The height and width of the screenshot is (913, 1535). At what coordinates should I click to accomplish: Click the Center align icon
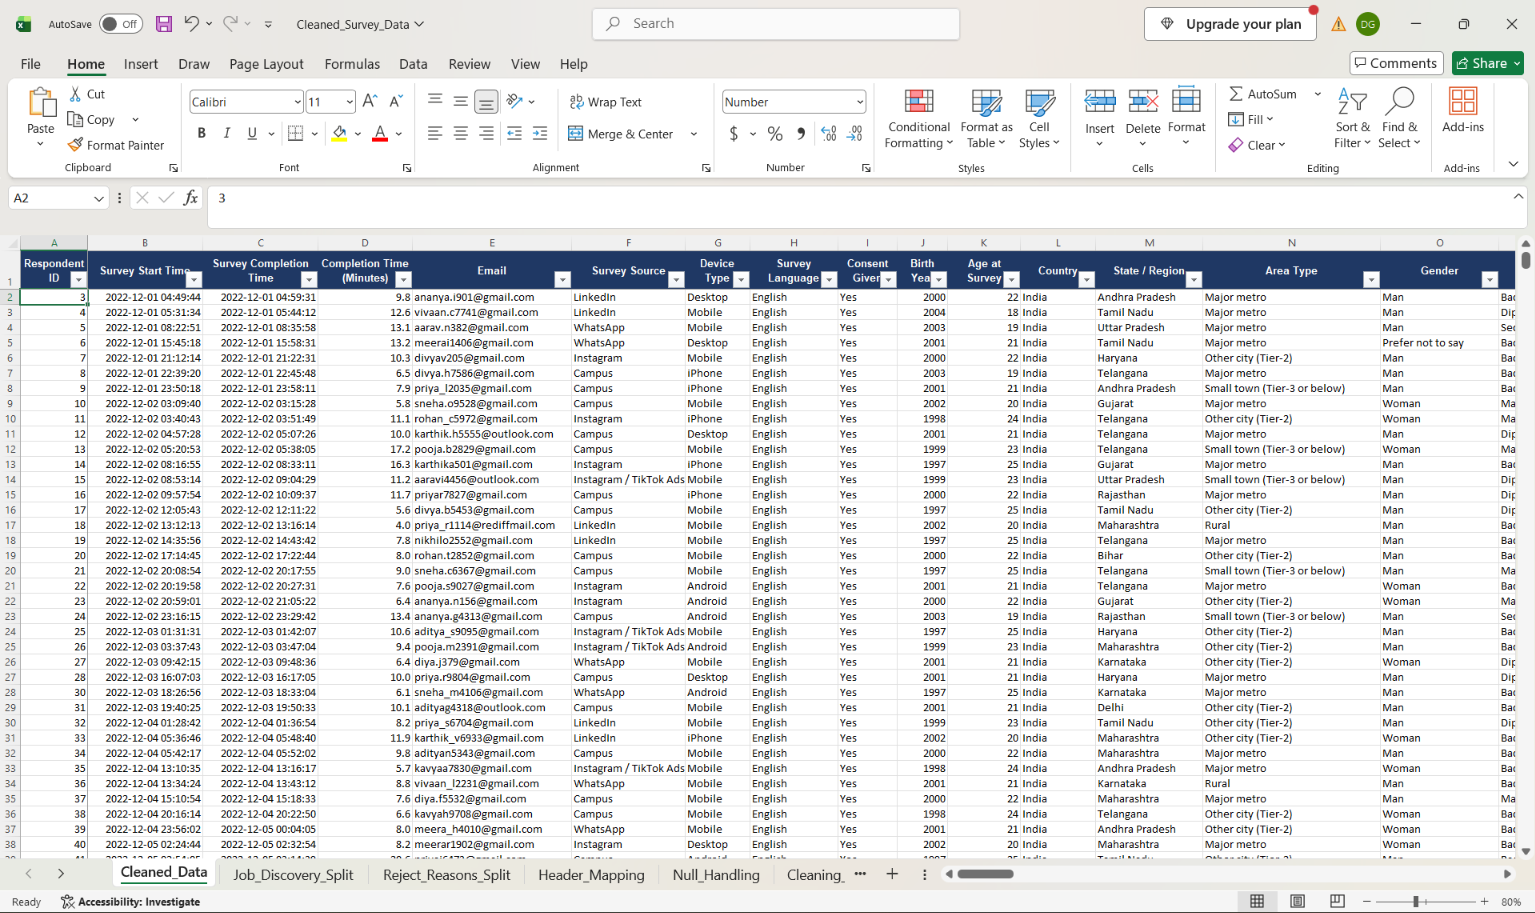[x=461, y=133]
